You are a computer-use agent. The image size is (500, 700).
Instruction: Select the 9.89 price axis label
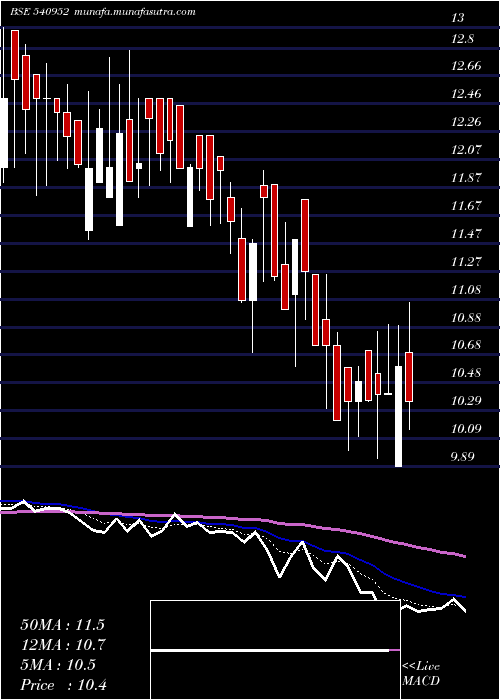click(462, 457)
